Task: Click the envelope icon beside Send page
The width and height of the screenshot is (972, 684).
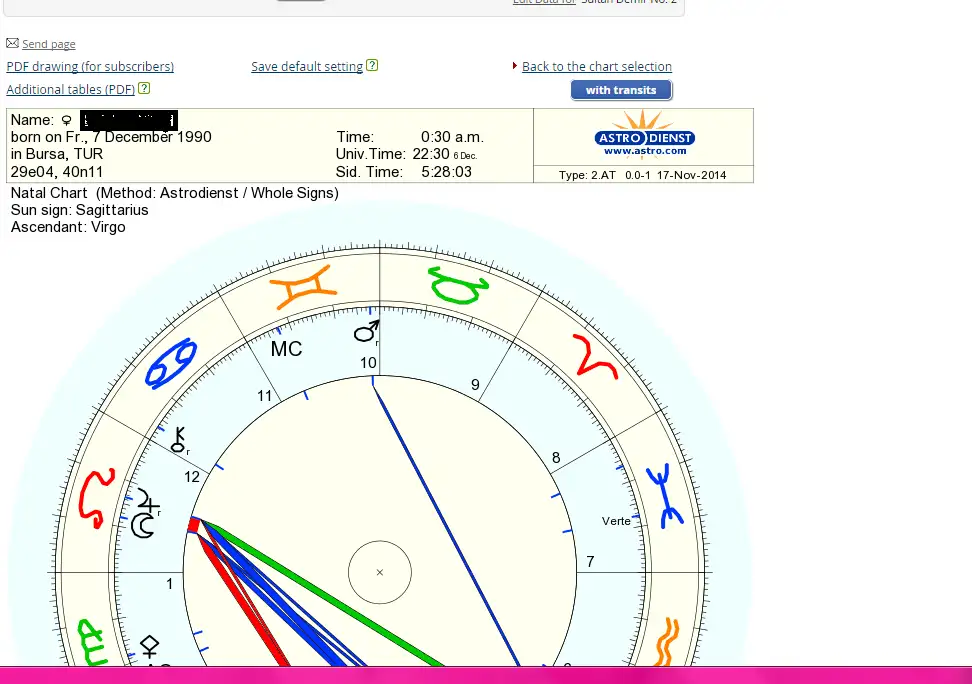Action: coord(12,43)
